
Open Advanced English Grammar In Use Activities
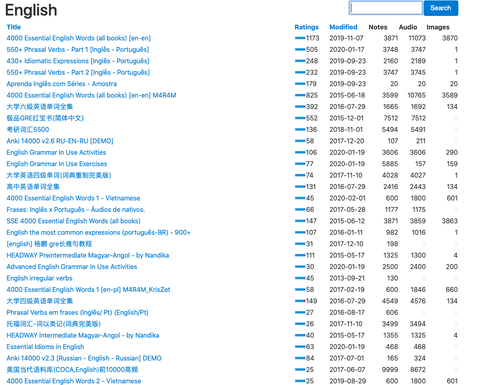(x=72, y=267)
